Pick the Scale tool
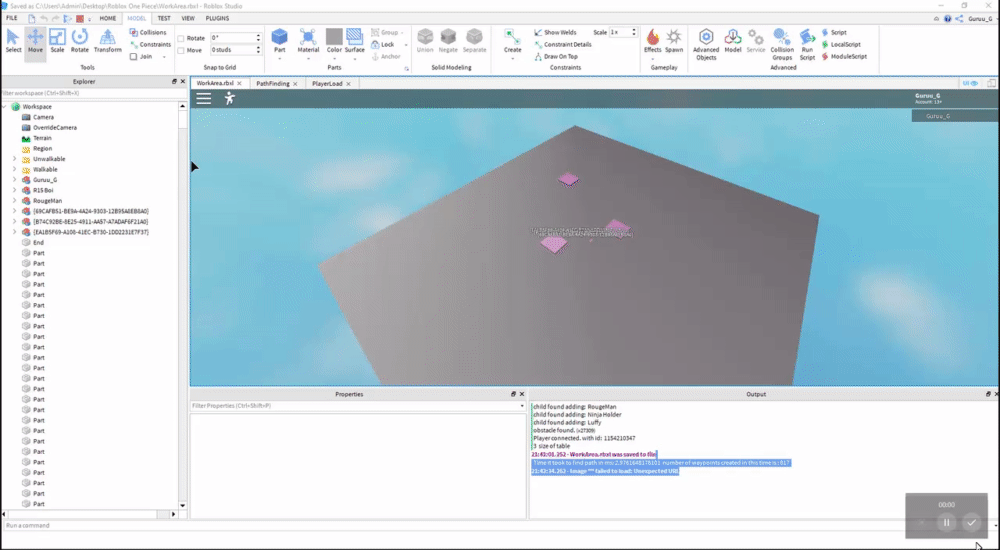This screenshot has width=1000, height=550. click(57, 41)
